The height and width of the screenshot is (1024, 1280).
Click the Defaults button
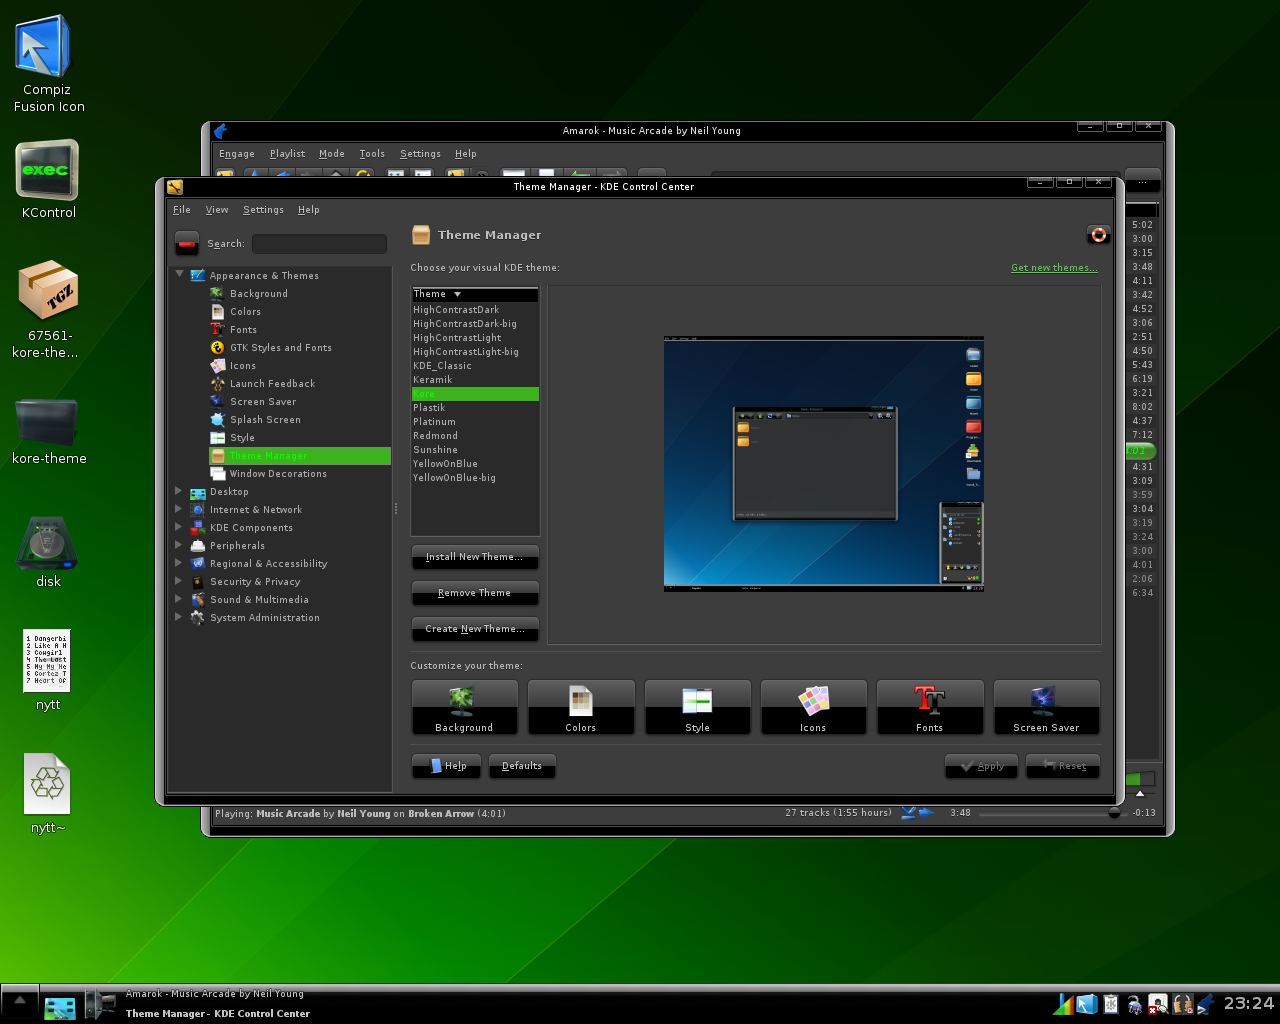(522, 766)
